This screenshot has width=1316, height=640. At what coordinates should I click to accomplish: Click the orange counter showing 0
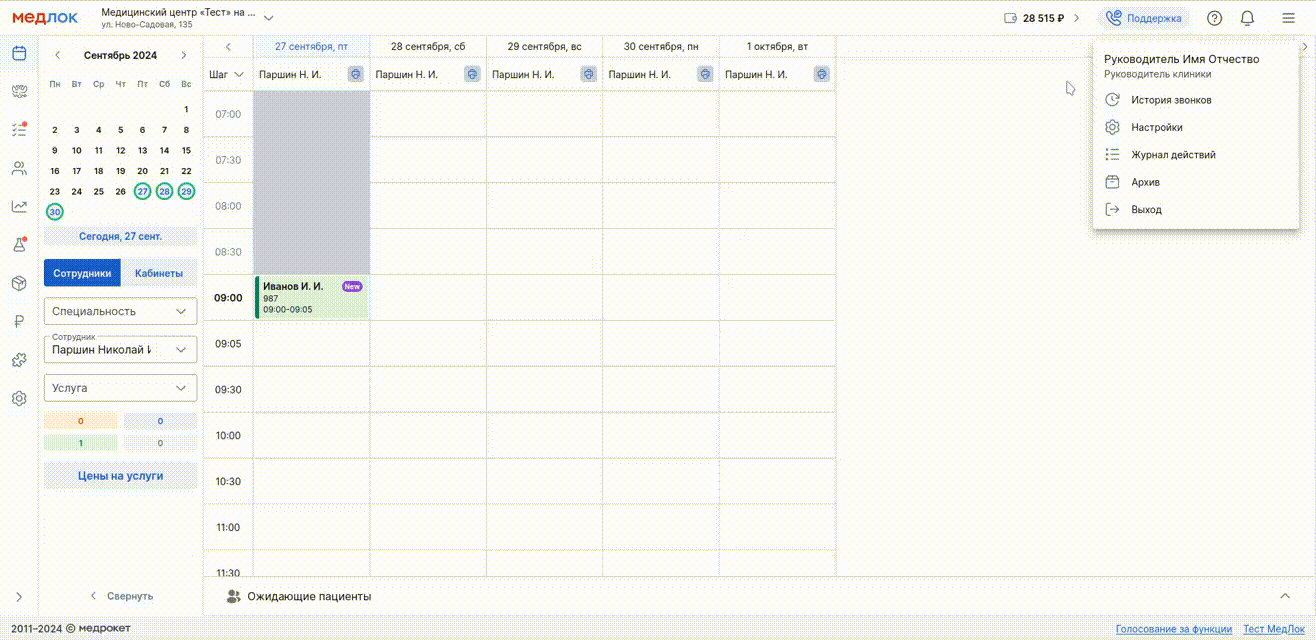pyautogui.click(x=81, y=421)
